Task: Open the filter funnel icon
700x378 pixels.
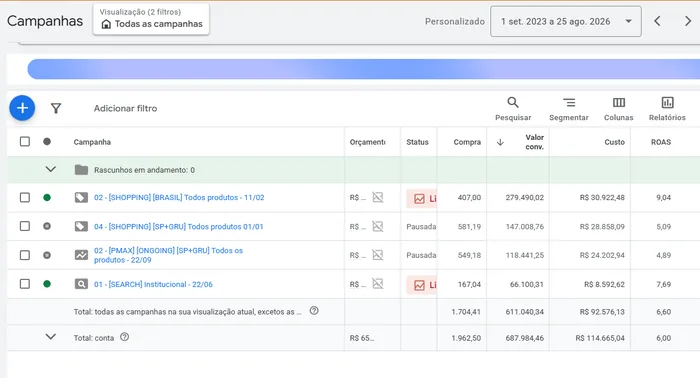Action: pos(56,108)
